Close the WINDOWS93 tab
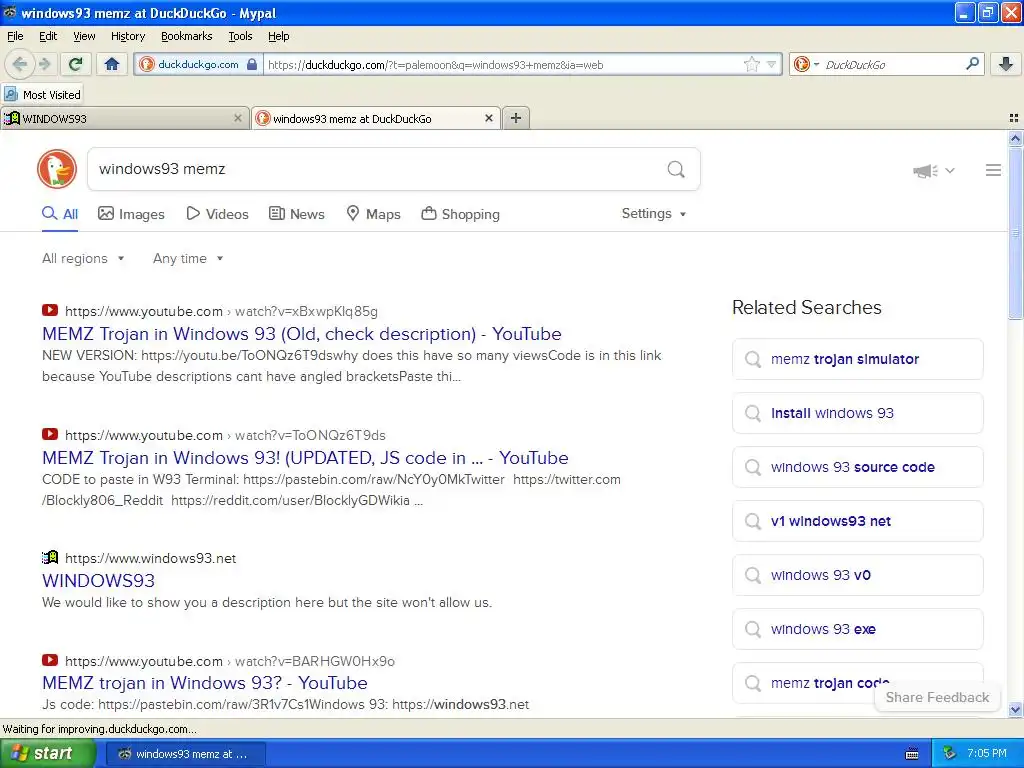Screen dimensions: 1024x768 (x=238, y=118)
